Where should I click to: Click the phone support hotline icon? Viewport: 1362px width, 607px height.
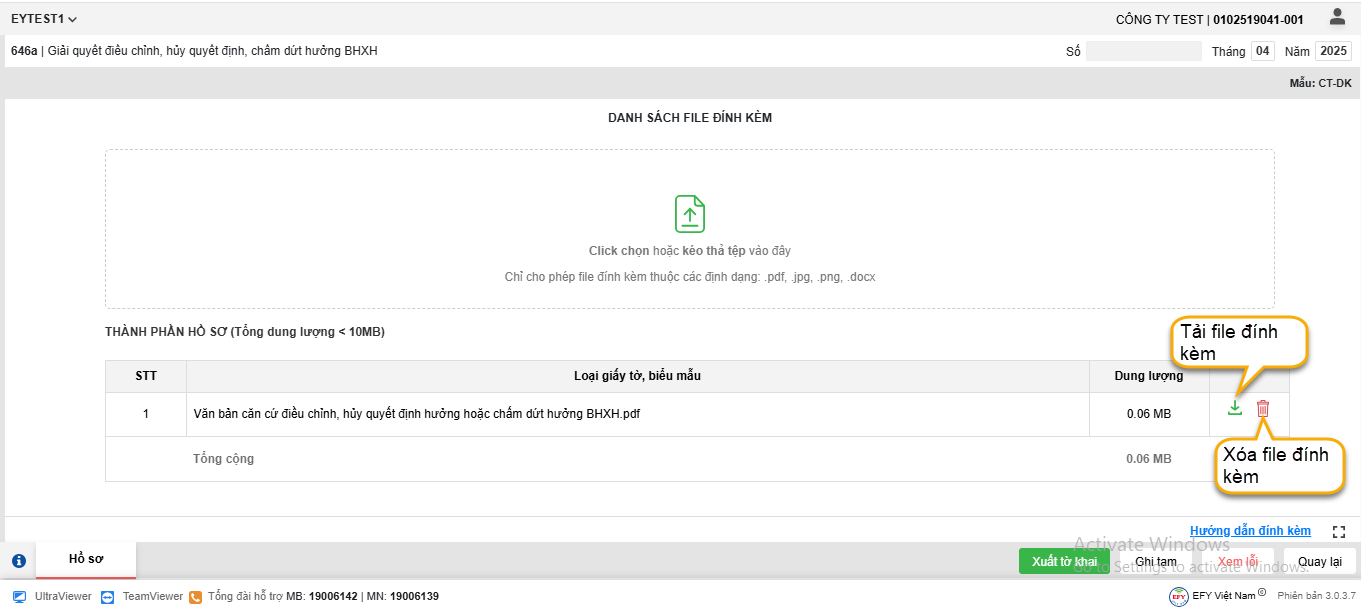pos(196,597)
